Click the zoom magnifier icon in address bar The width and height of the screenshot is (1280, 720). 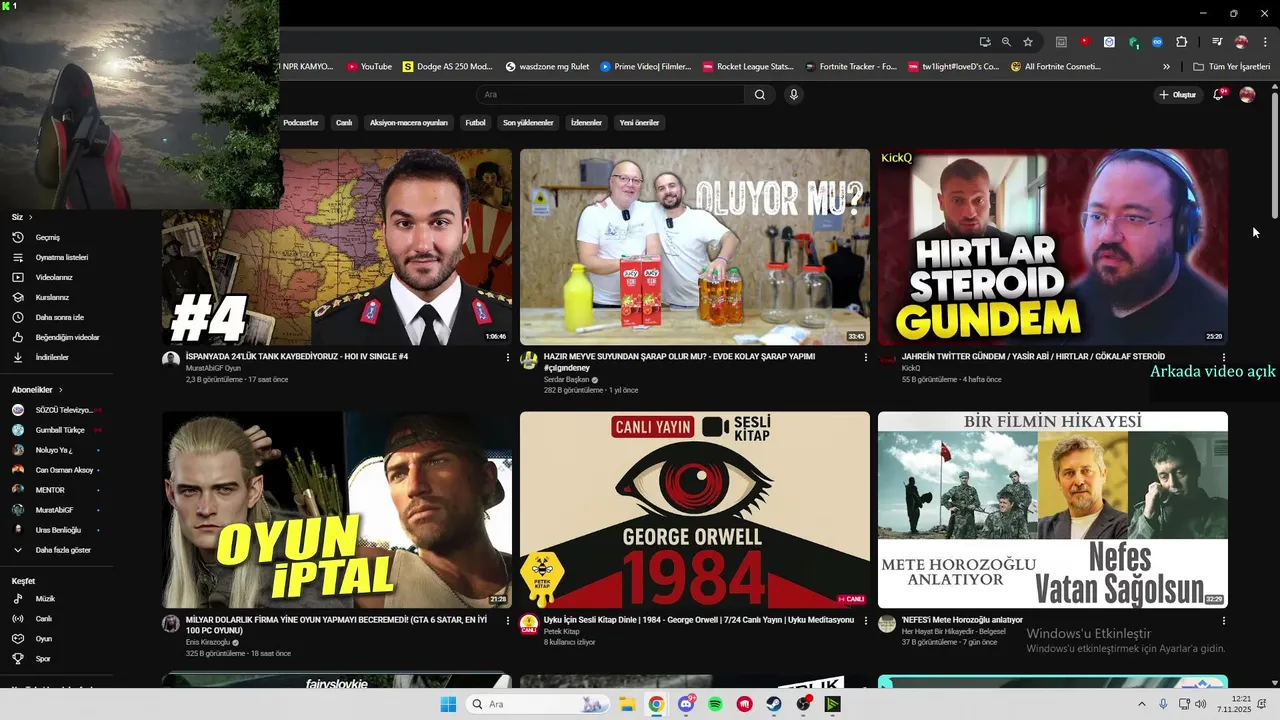point(1006,42)
